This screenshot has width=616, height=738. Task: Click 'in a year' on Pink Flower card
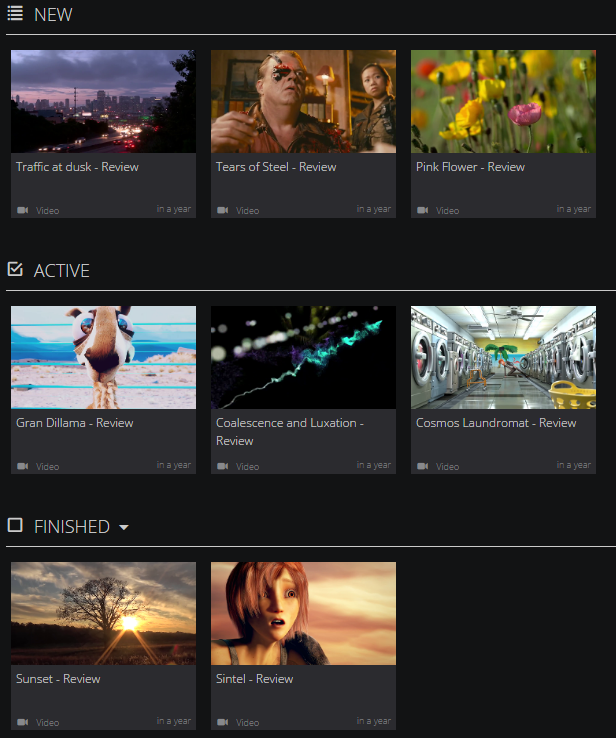pos(574,209)
